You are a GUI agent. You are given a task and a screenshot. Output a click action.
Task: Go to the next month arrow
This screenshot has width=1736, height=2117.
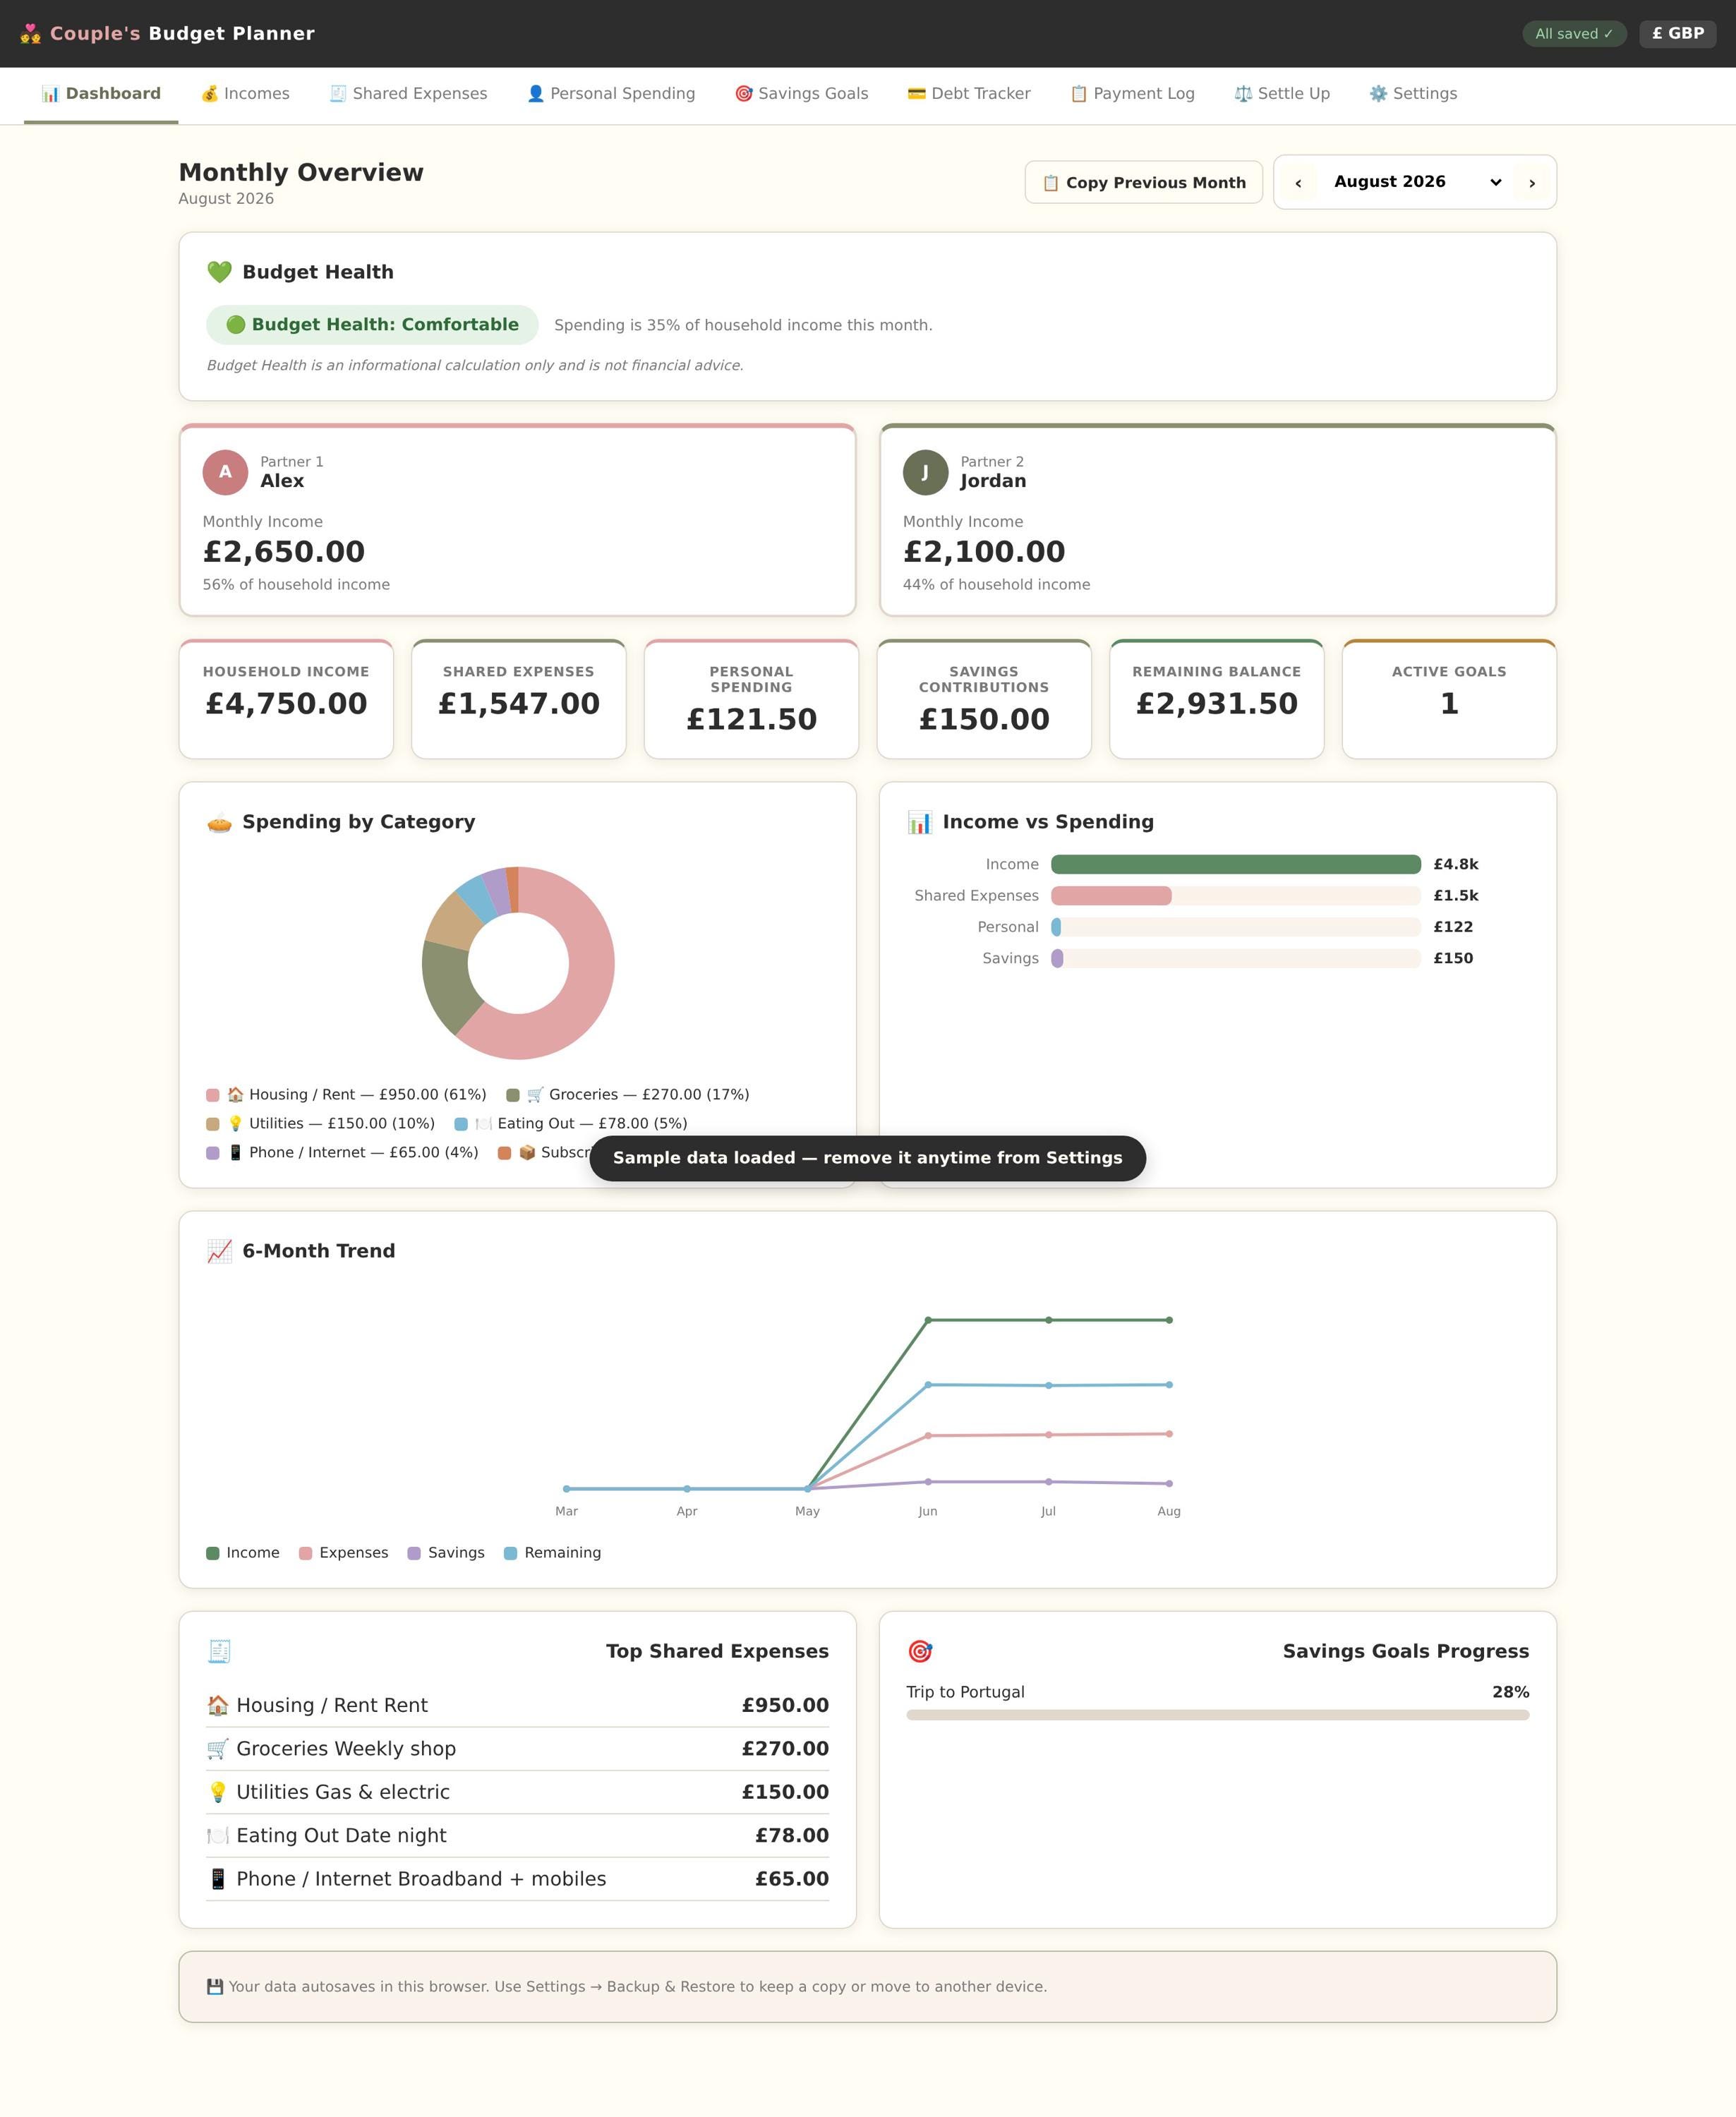1531,183
